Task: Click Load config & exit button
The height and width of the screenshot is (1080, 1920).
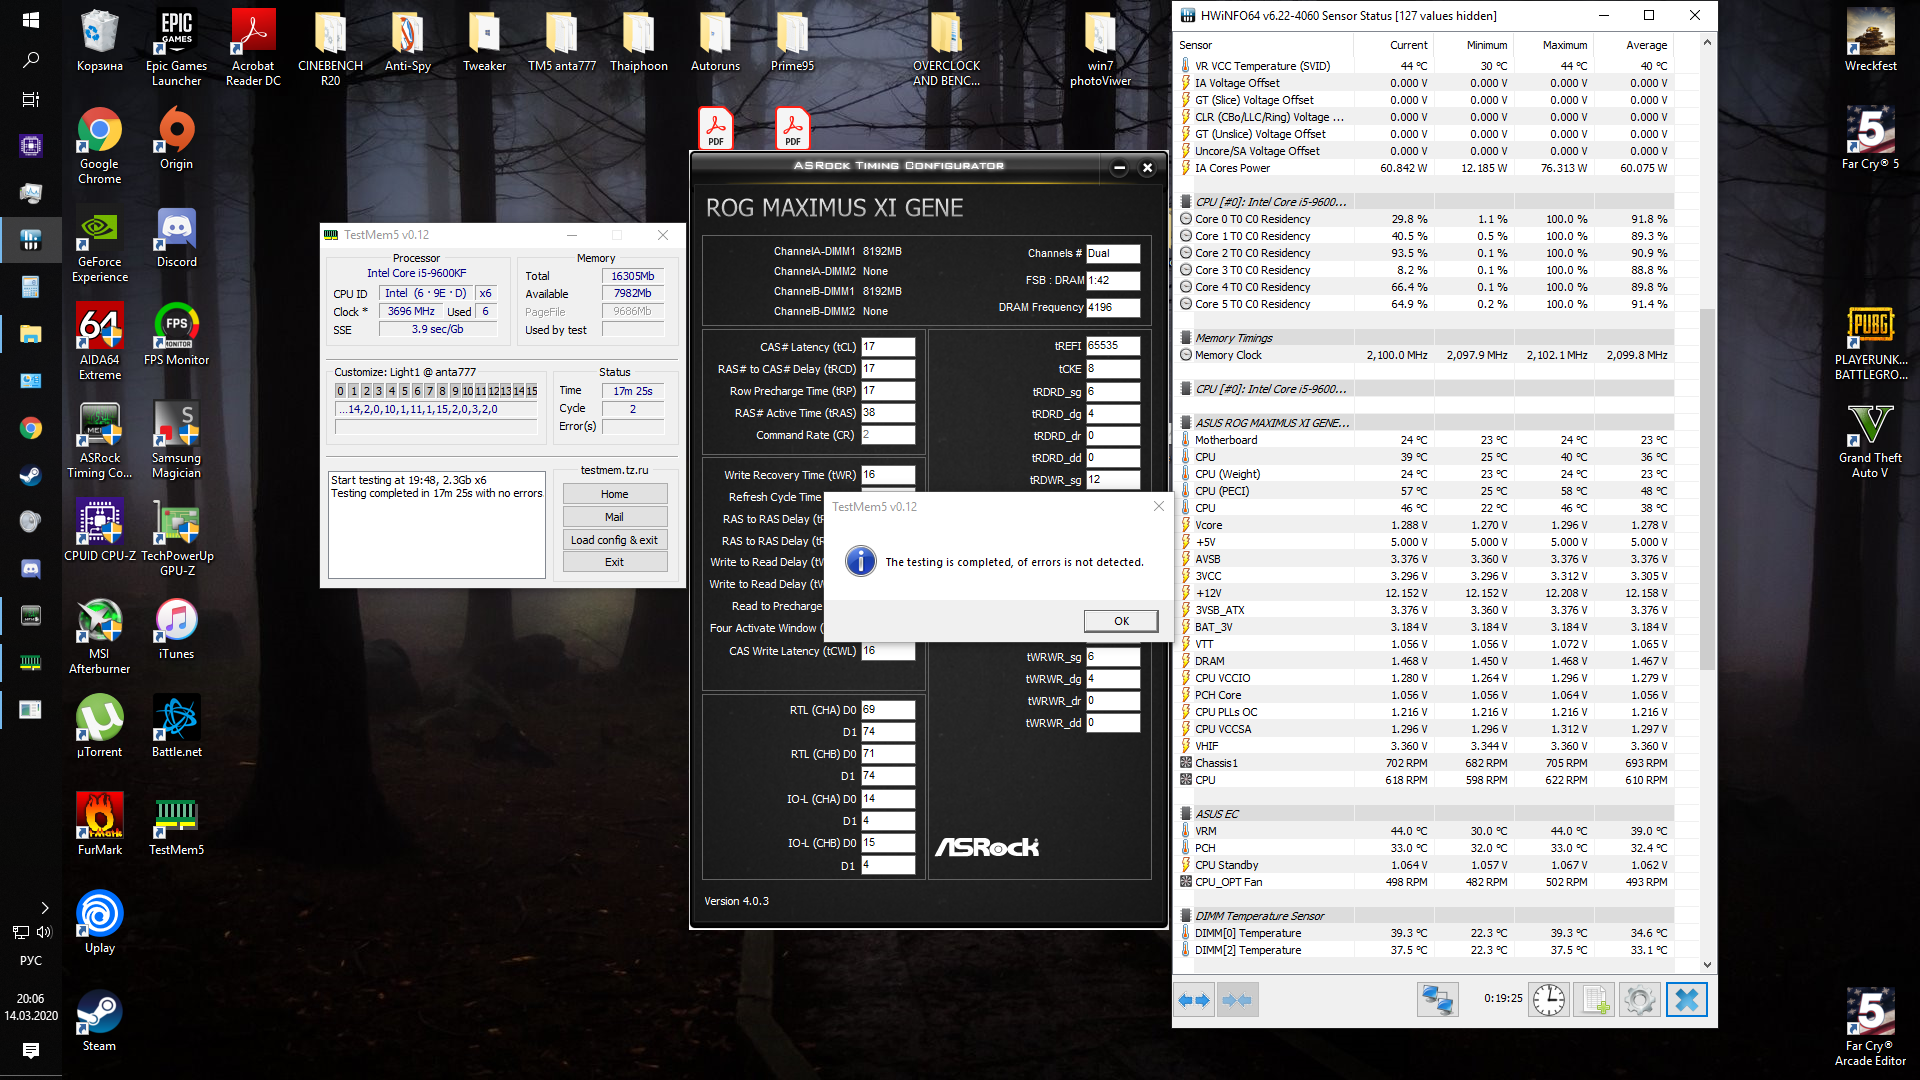Action: click(x=614, y=540)
